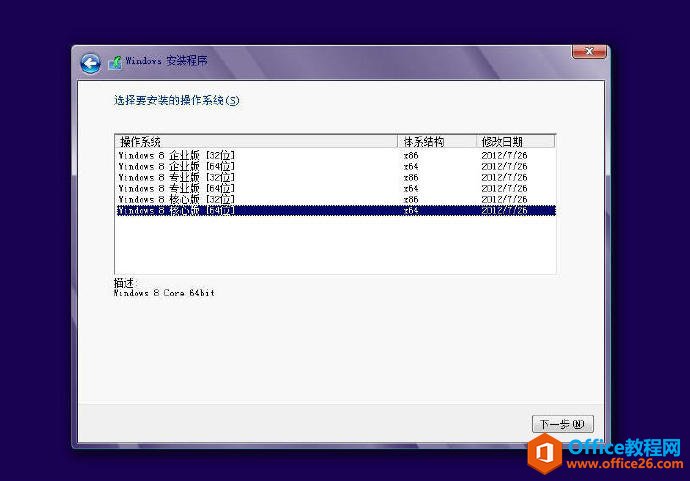Go back with the blue arrow button
Screen dimensions: 690x481
pyautogui.click(x=91, y=64)
